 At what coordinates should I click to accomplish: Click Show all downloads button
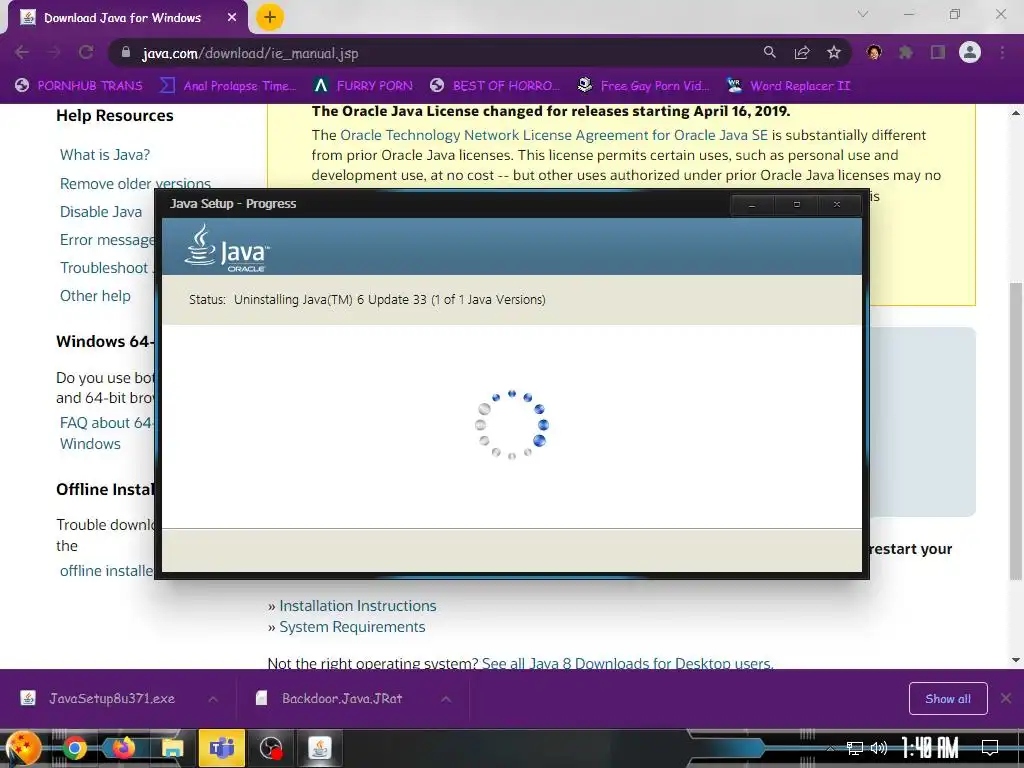click(x=948, y=699)
